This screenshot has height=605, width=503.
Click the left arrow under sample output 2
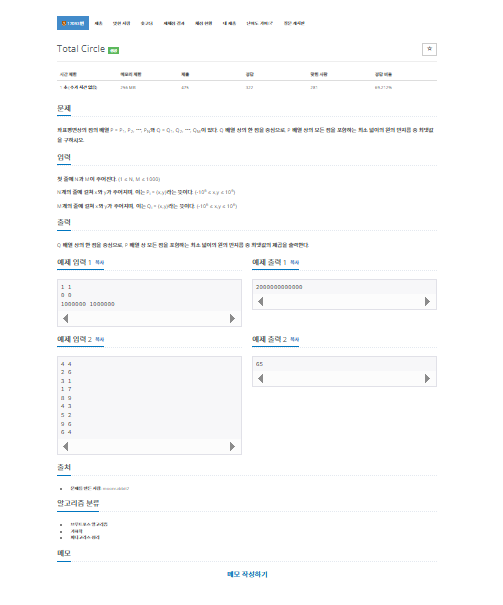click(261, 379)
